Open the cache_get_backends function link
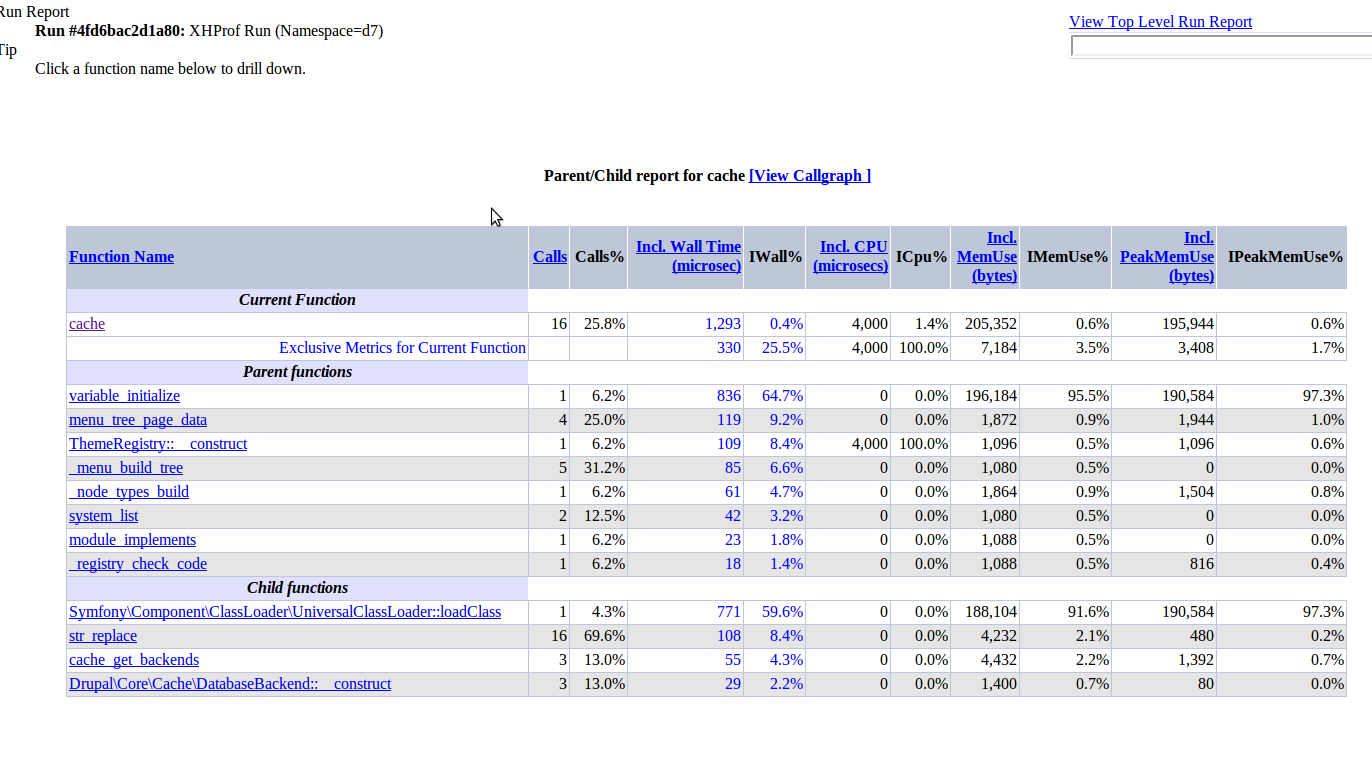 [134, 660]
